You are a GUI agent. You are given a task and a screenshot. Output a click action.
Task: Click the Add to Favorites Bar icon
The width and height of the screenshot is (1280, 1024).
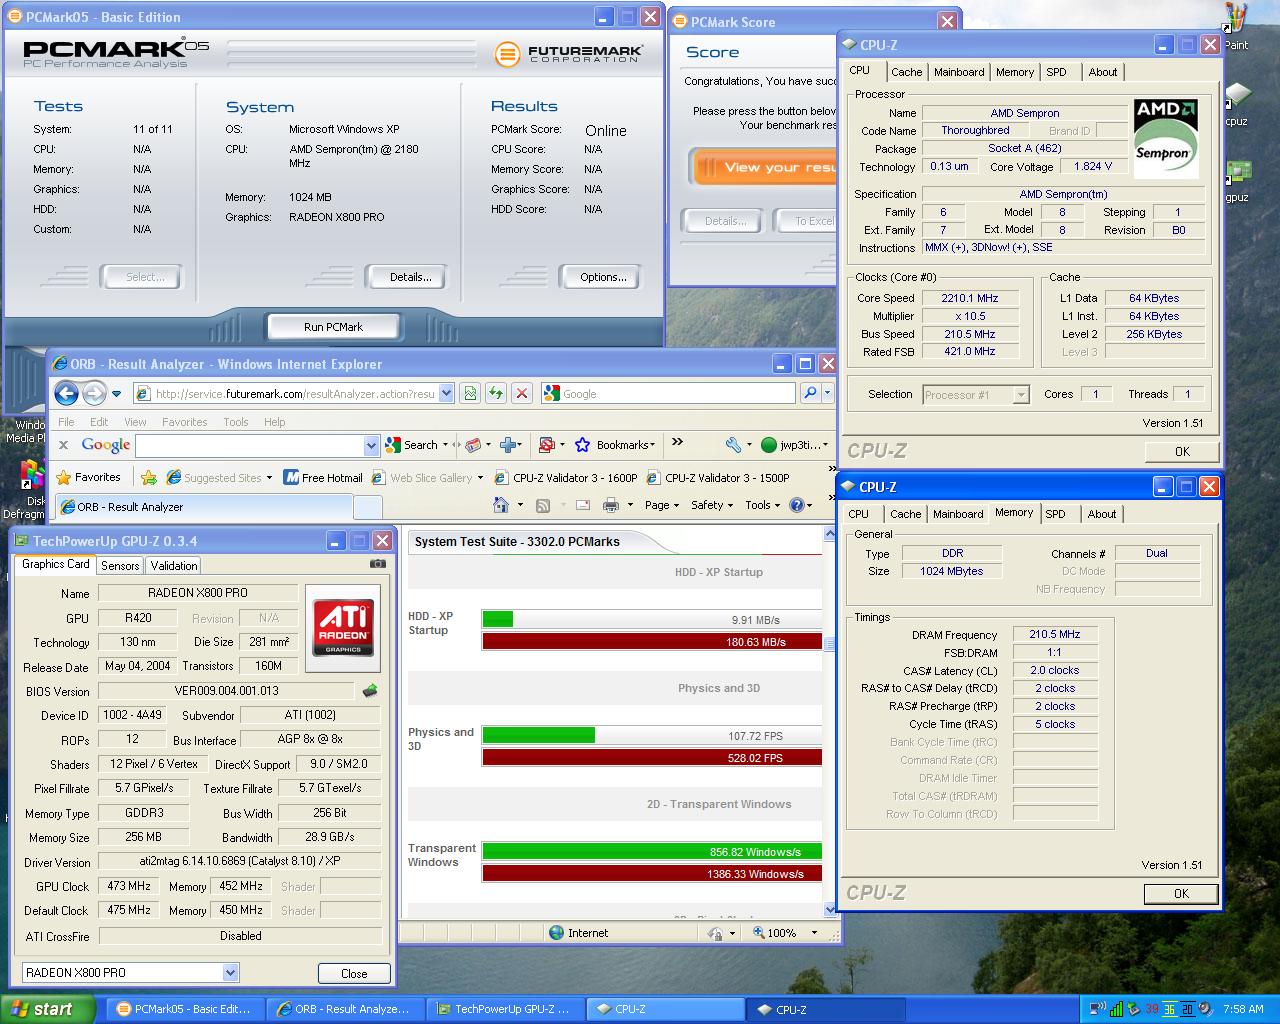[149, 477]
